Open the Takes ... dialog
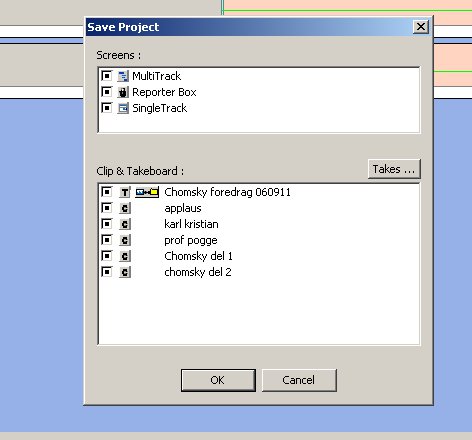The height and width of the screenshot is (440, 472). [x=394, y=169]
